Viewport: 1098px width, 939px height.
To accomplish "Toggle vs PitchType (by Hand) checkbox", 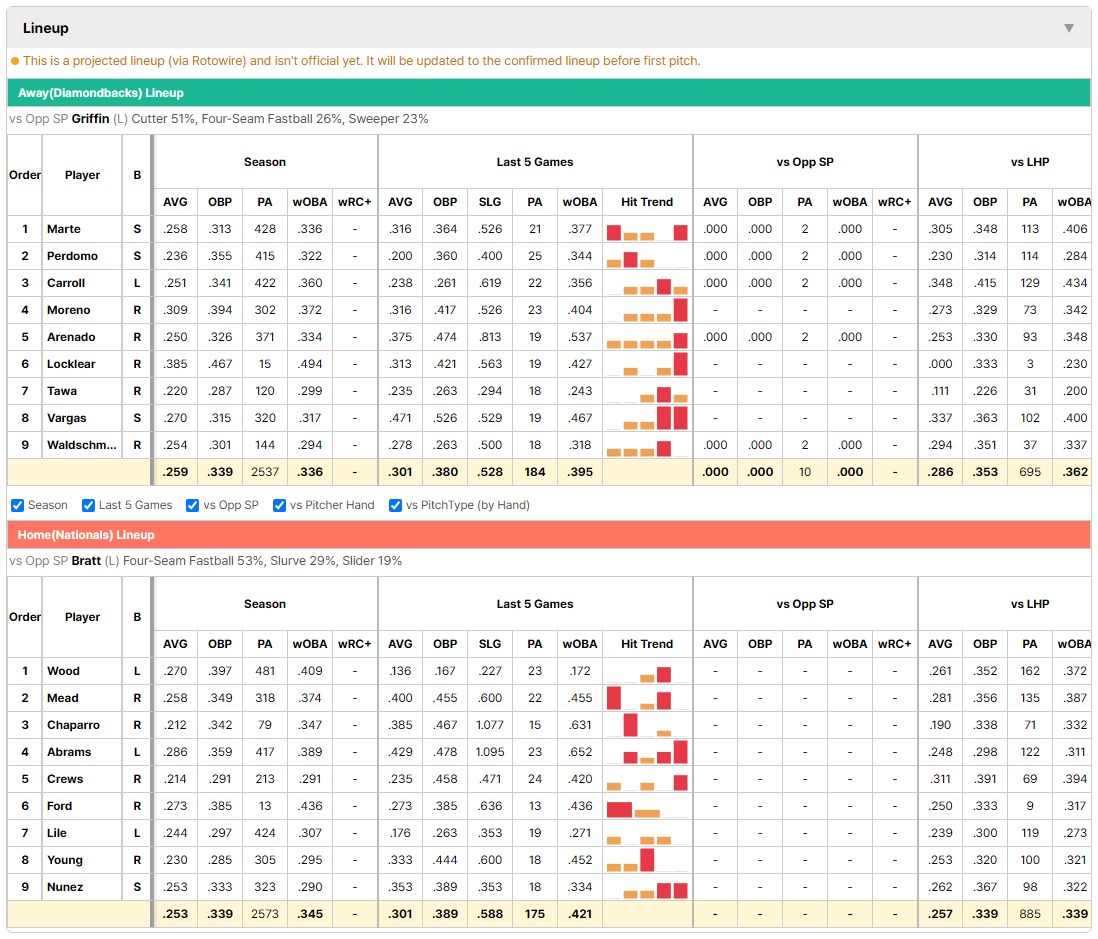I will 396,506.
